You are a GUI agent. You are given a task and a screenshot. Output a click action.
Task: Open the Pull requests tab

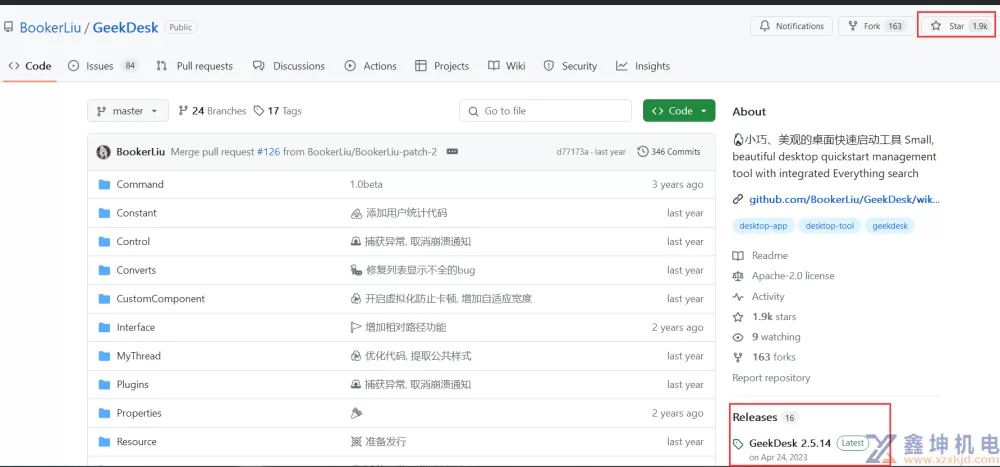[x=195, y=66]
